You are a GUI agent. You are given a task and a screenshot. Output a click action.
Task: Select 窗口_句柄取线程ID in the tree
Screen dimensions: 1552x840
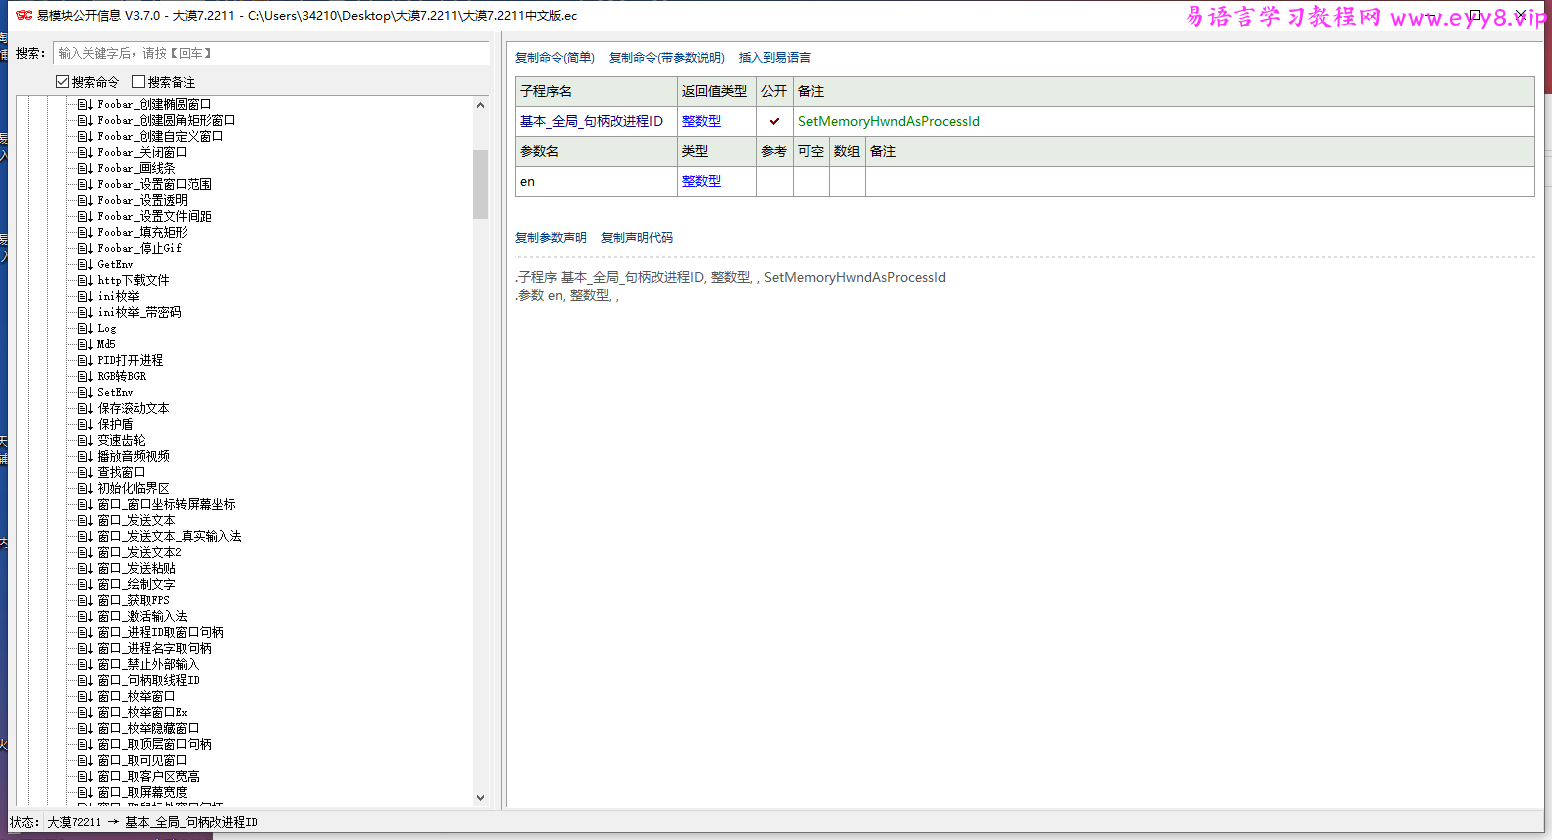148,680
